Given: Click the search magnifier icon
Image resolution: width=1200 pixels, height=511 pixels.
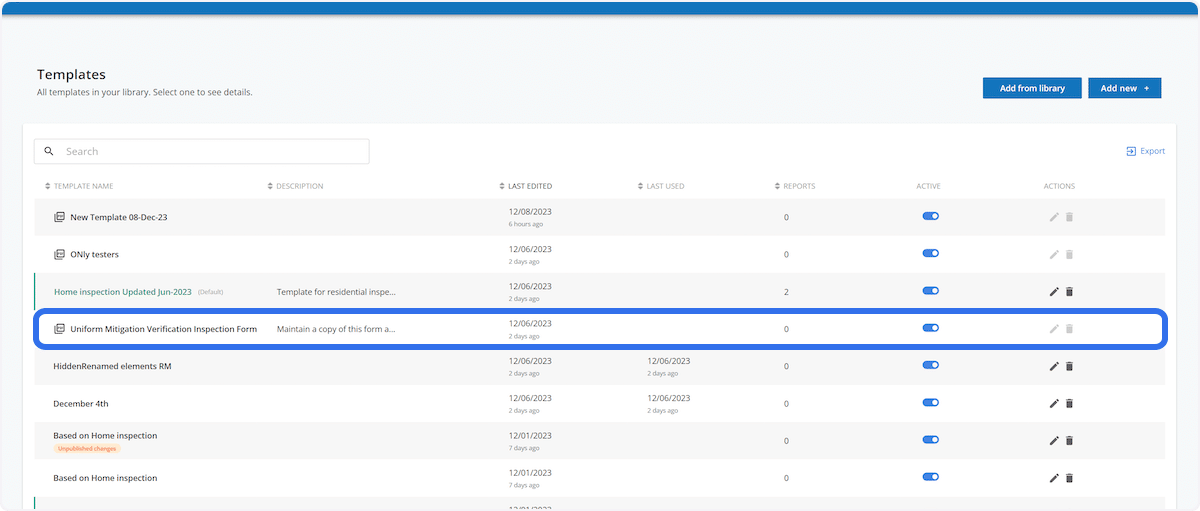Looking at the screenshot, I should pyautogui.click(x=49, y=152).
